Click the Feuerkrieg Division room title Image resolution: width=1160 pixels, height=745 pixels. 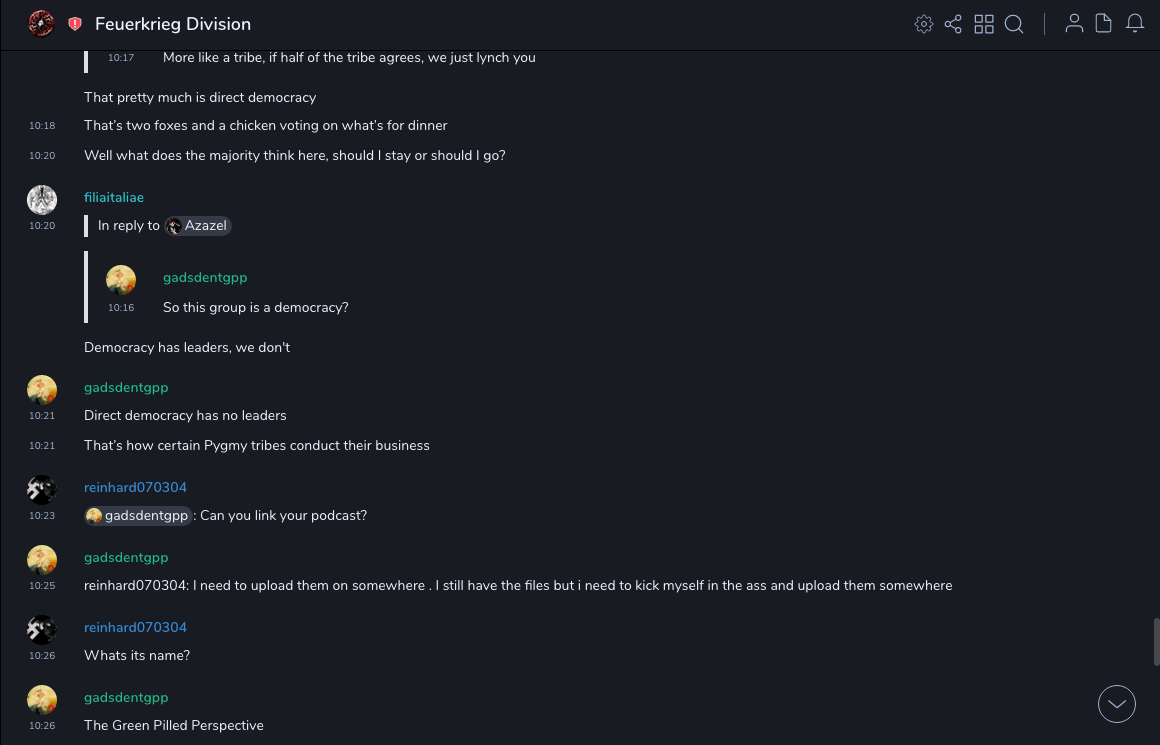[x=173, y=24]
